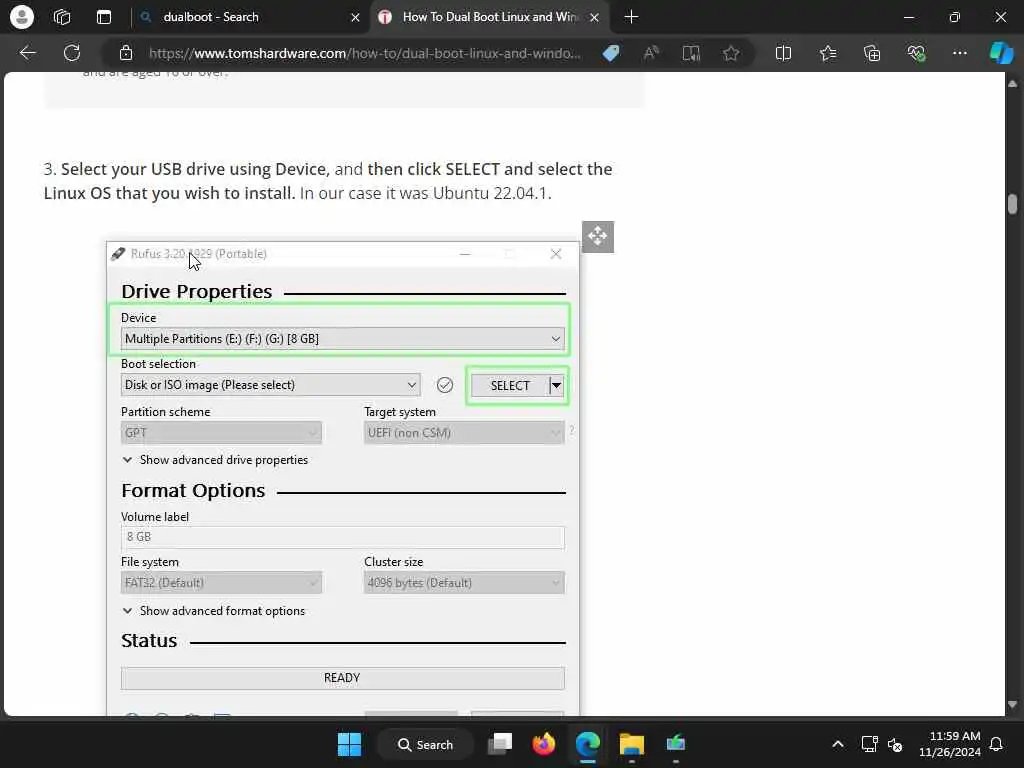Click the taskbar Search box
The width and height of the screenshot is (1024, 768).
click(425, 744)
